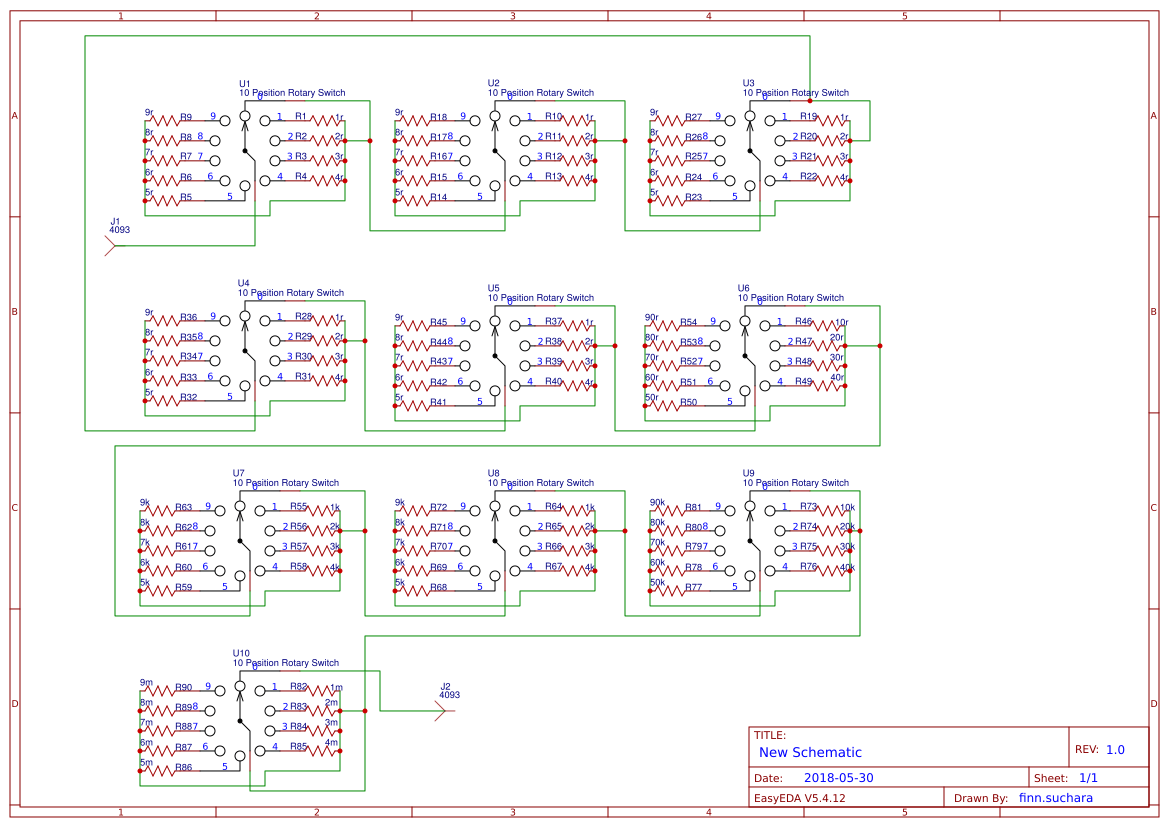Screen dimensions: 1169x827
Task: Select resistor label R54
Action: [x=688, y=323]
